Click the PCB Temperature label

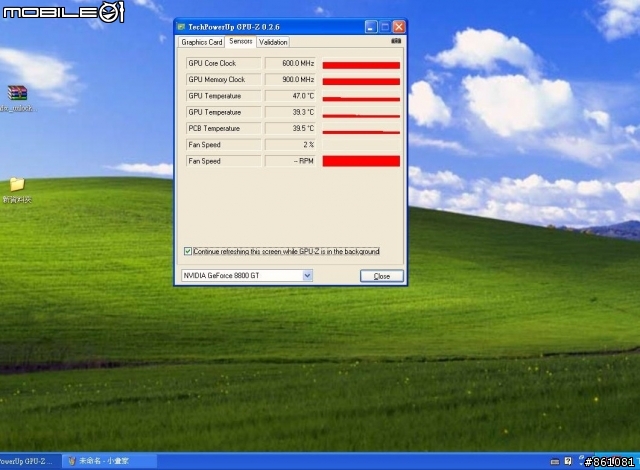pos(223,129)
